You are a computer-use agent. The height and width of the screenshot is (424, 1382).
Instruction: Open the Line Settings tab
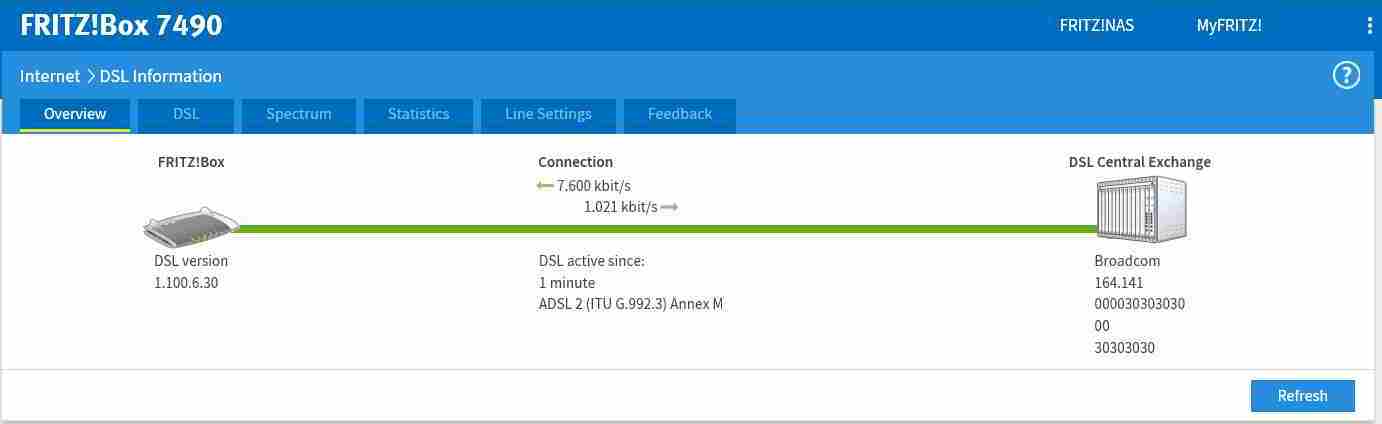click(548, 114)
